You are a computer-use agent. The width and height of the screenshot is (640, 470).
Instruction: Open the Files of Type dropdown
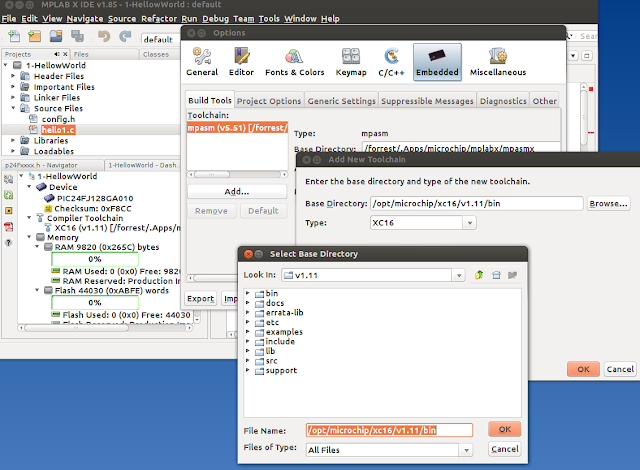(x=466, y=450)
